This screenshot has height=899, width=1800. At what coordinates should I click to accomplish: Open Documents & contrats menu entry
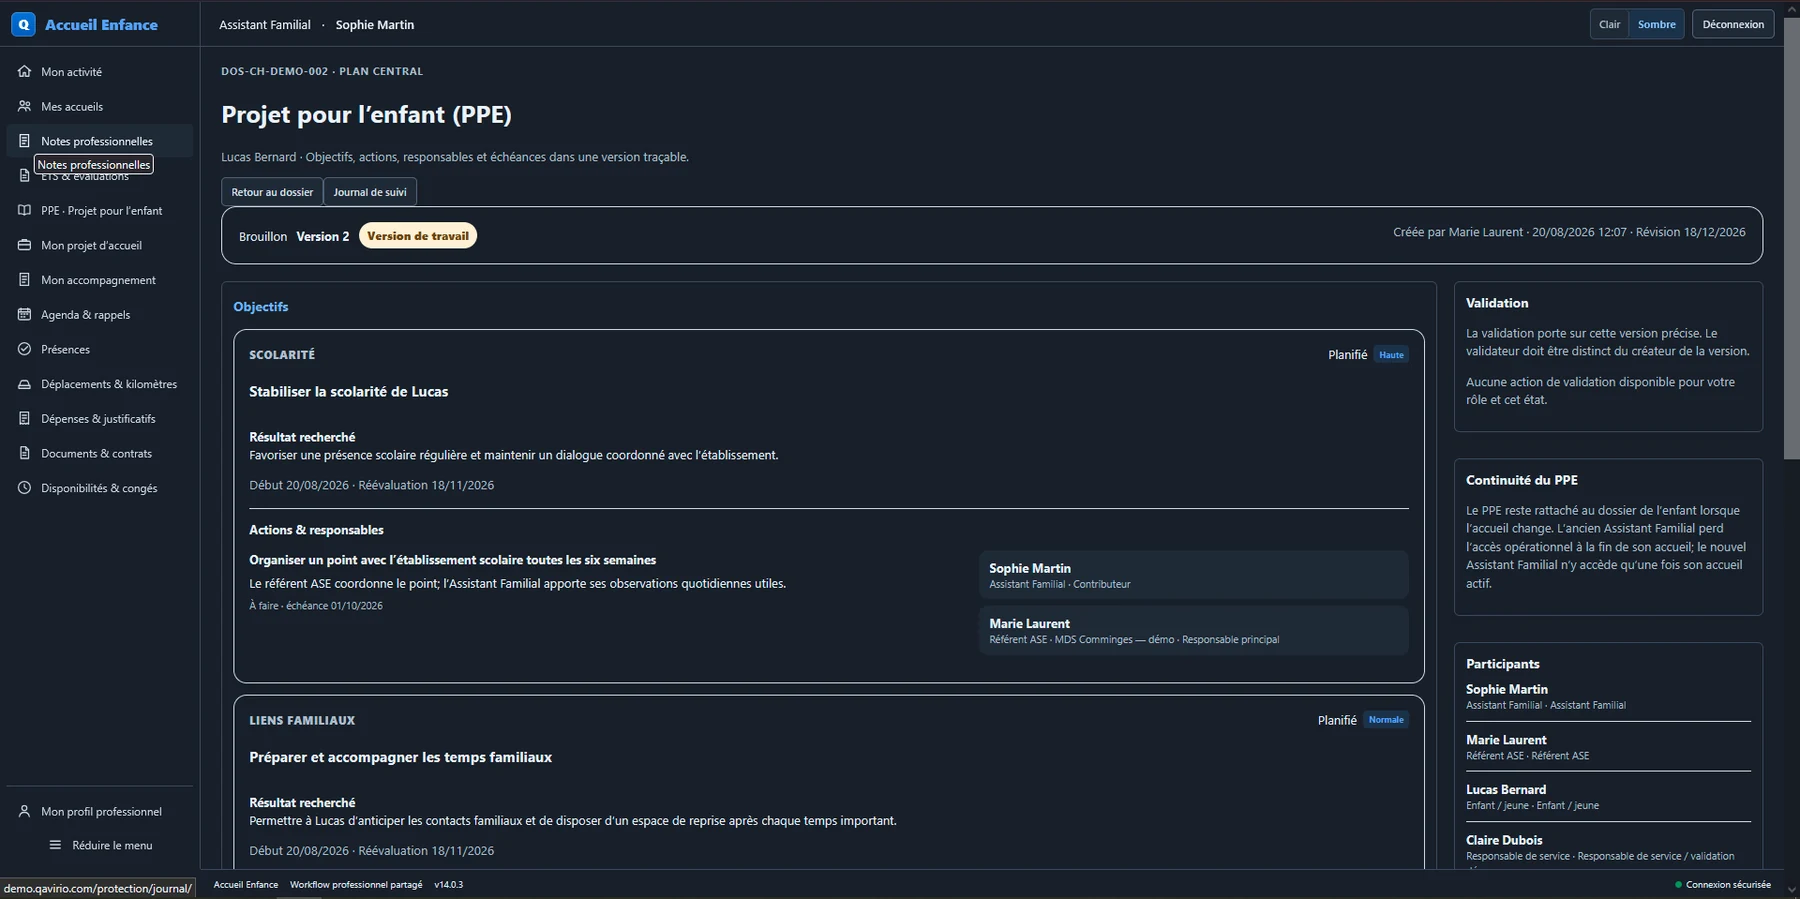coord(99,453)
